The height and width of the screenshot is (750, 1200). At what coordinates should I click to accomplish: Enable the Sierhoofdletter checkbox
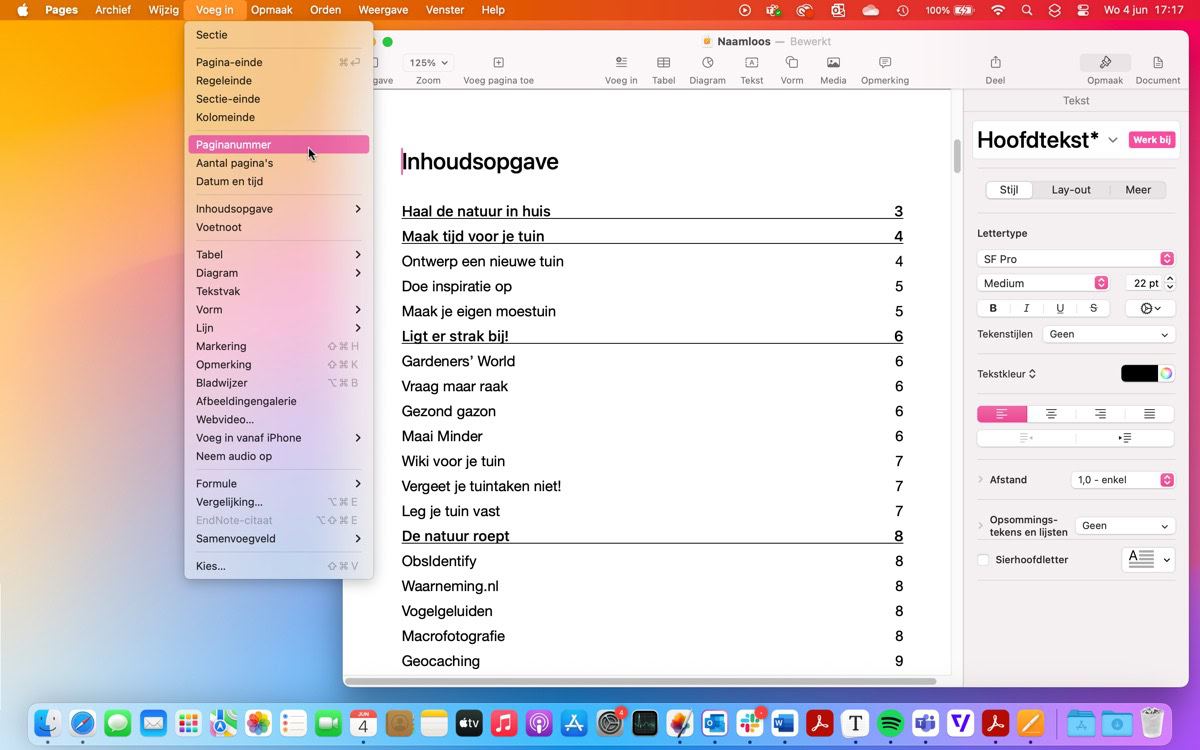[x=982, y=560]
